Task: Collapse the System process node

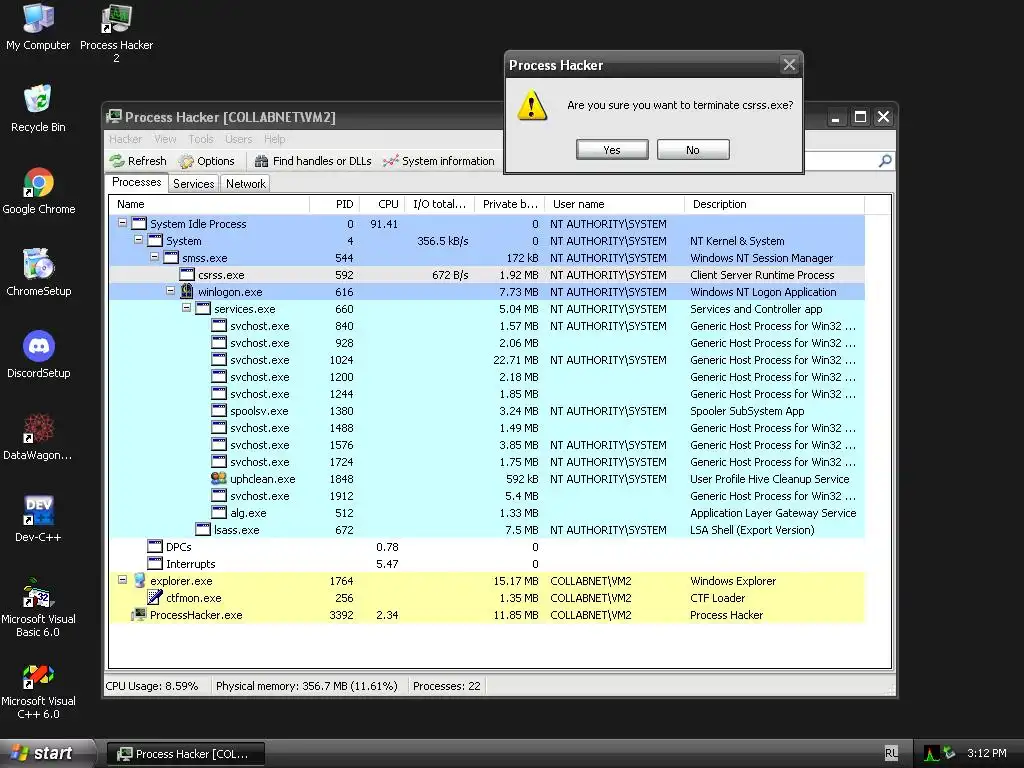Action: (x=138, y=240)
